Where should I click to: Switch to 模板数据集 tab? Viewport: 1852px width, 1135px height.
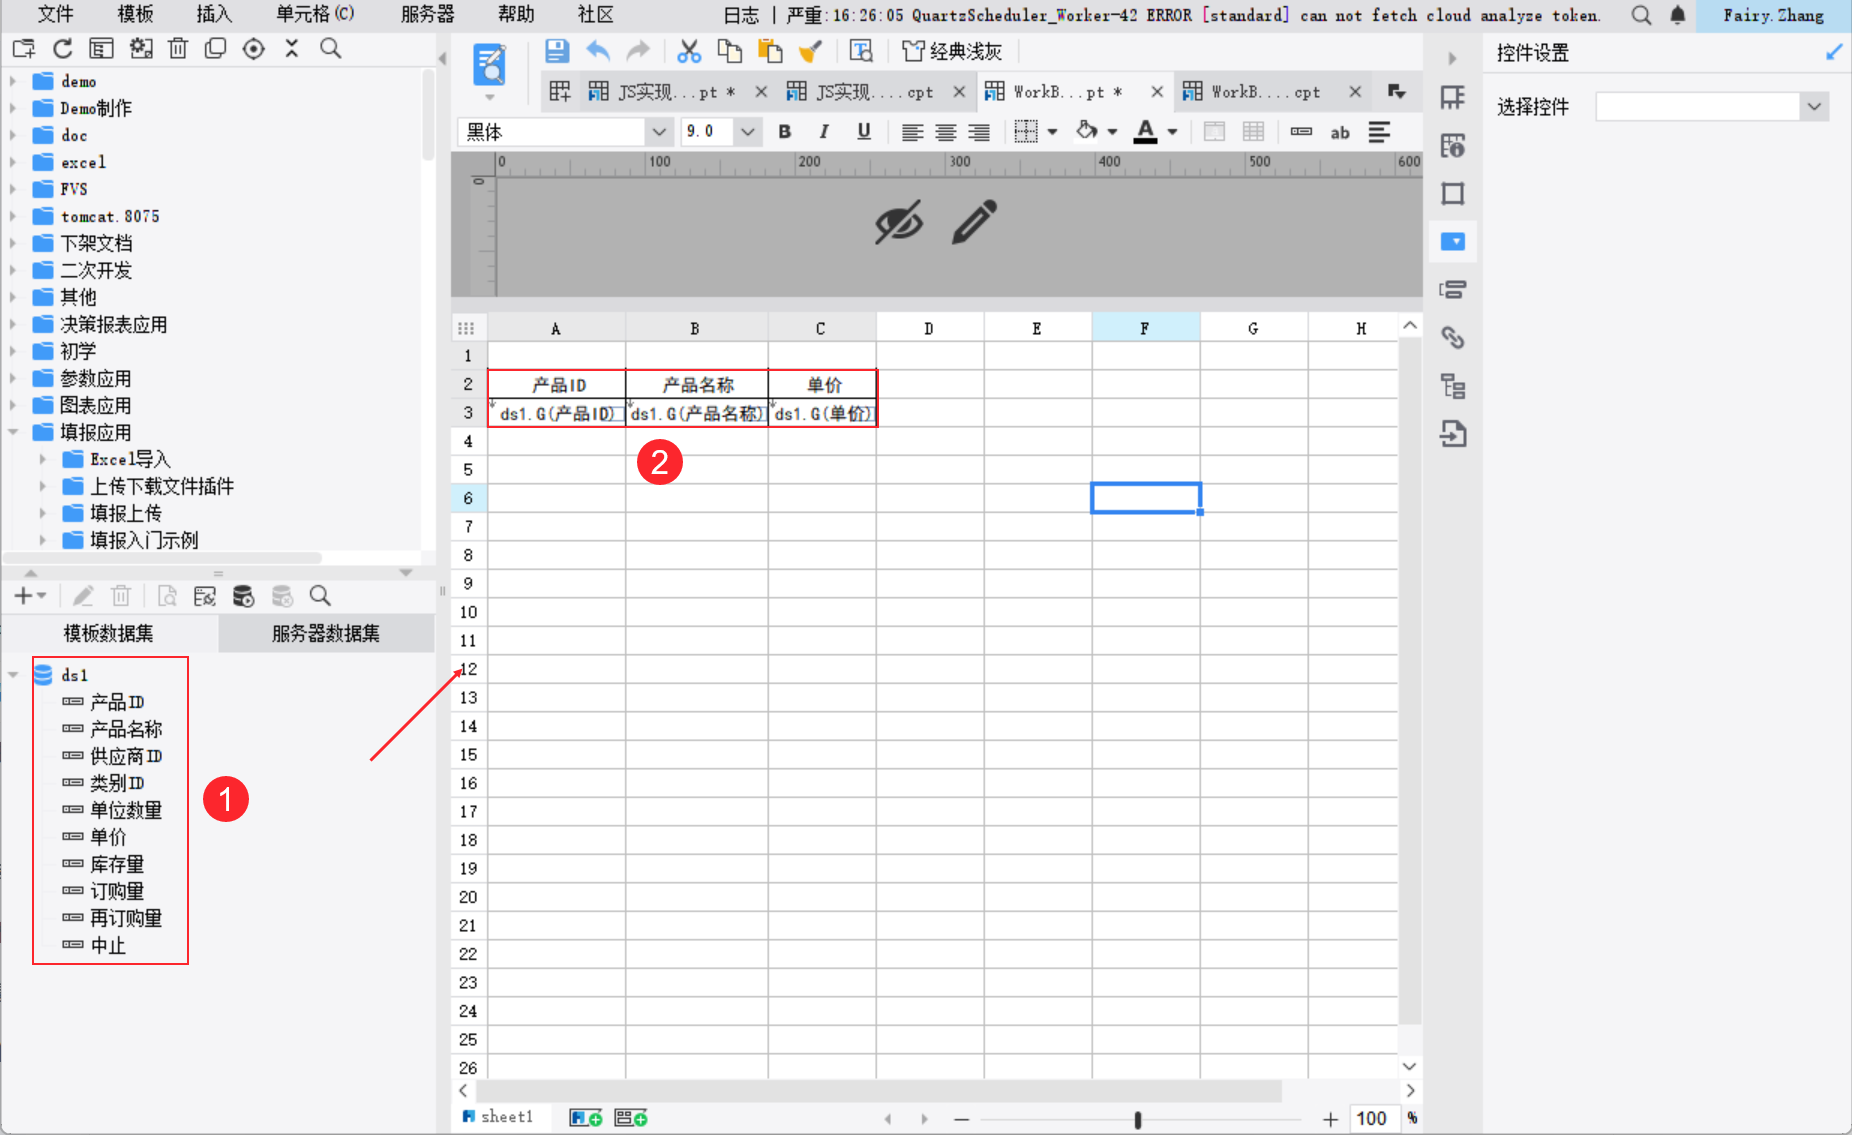(x=109, y=633)
